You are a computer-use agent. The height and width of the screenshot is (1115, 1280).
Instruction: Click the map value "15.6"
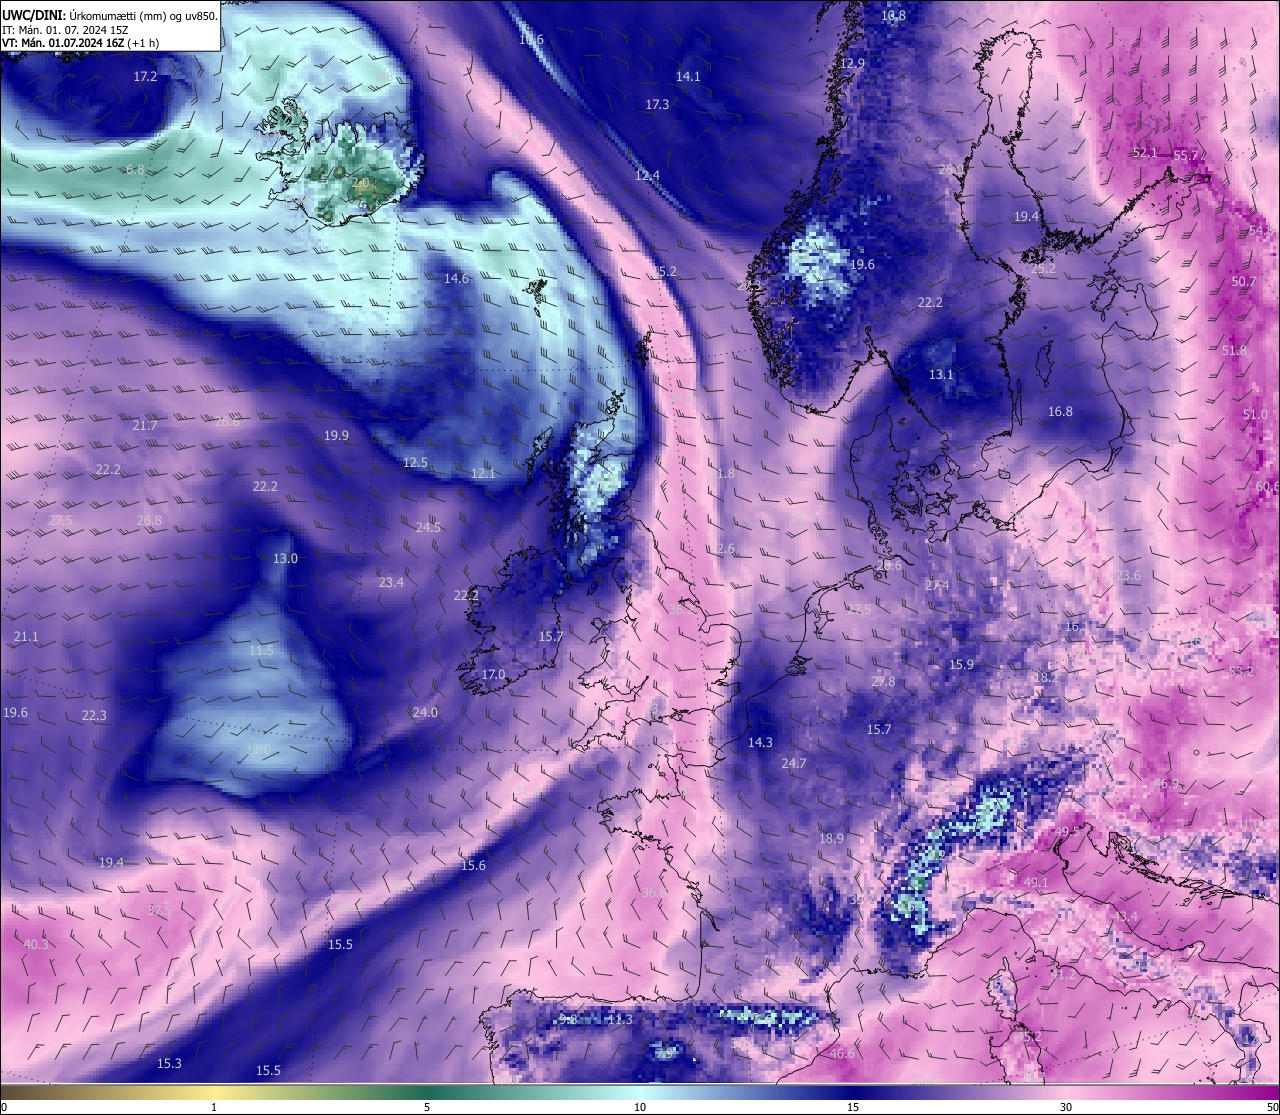click(x=473, y=866)
